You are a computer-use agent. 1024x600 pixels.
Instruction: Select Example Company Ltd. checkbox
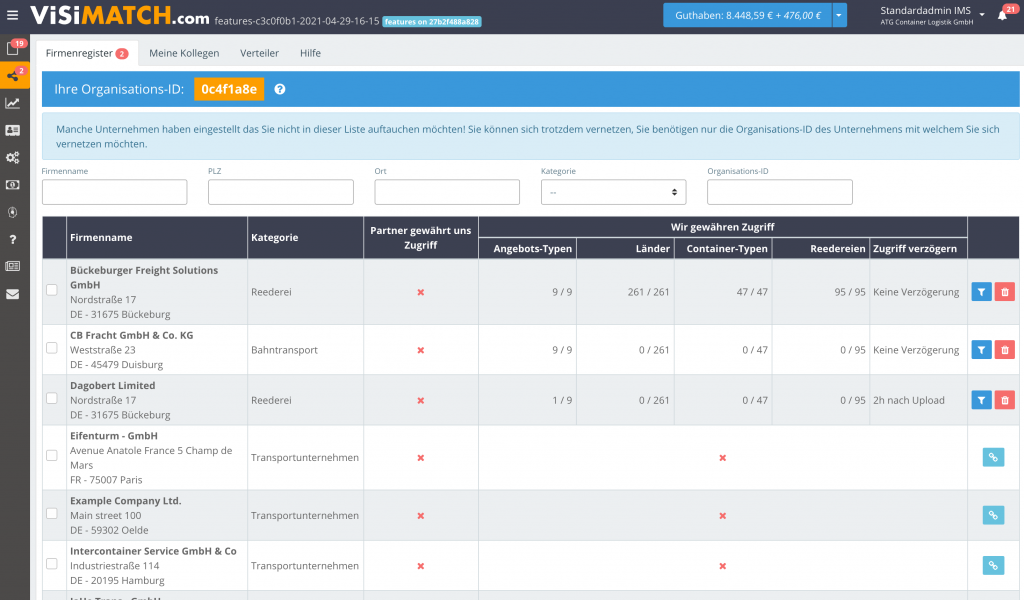pos(52,513)
